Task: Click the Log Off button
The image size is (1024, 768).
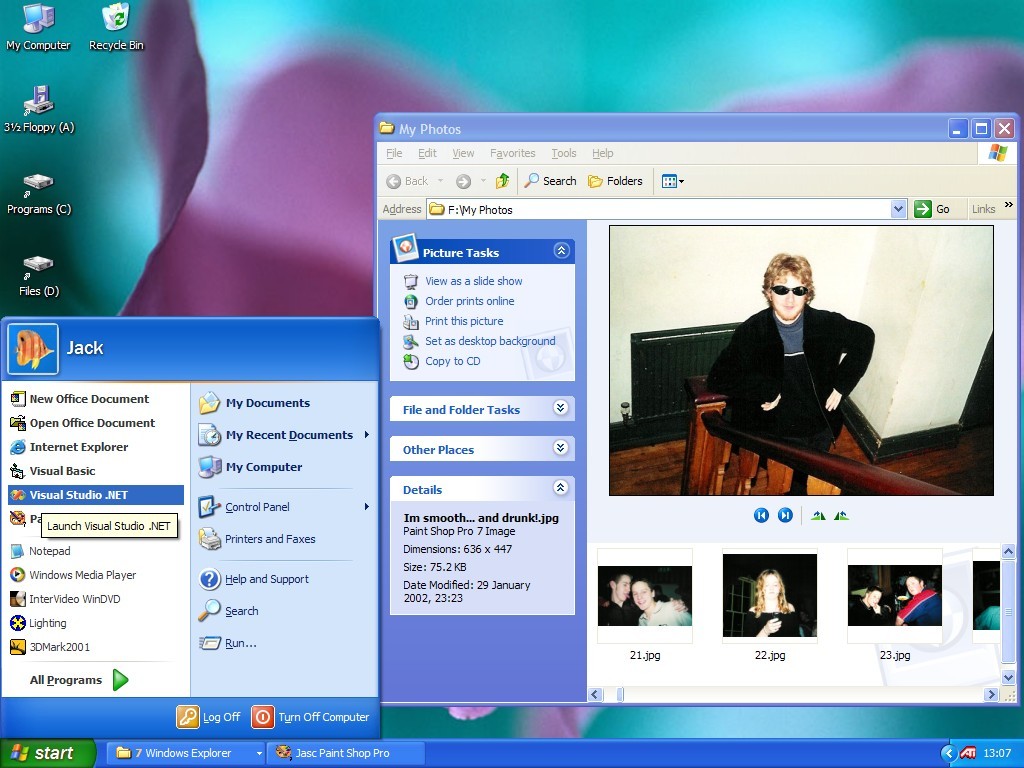Action: [209, 716]
